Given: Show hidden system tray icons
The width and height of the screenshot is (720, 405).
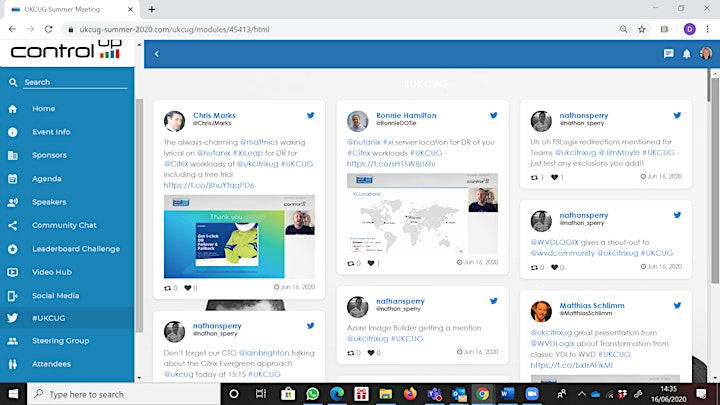Looking at the screenshot, I should pos(581,394).
